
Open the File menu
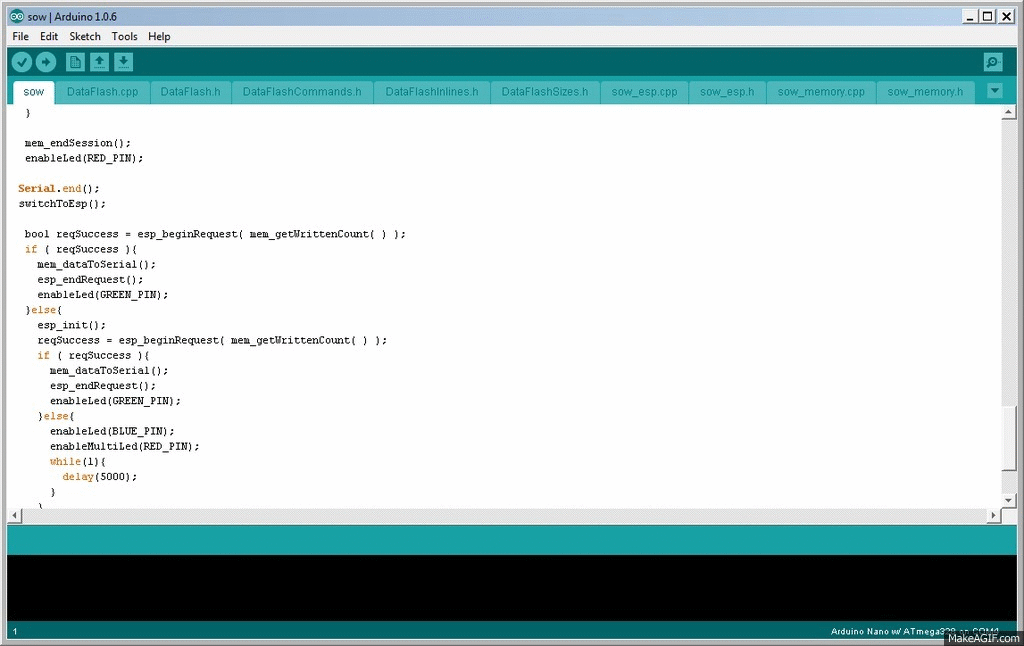click(x=20, y=36)
